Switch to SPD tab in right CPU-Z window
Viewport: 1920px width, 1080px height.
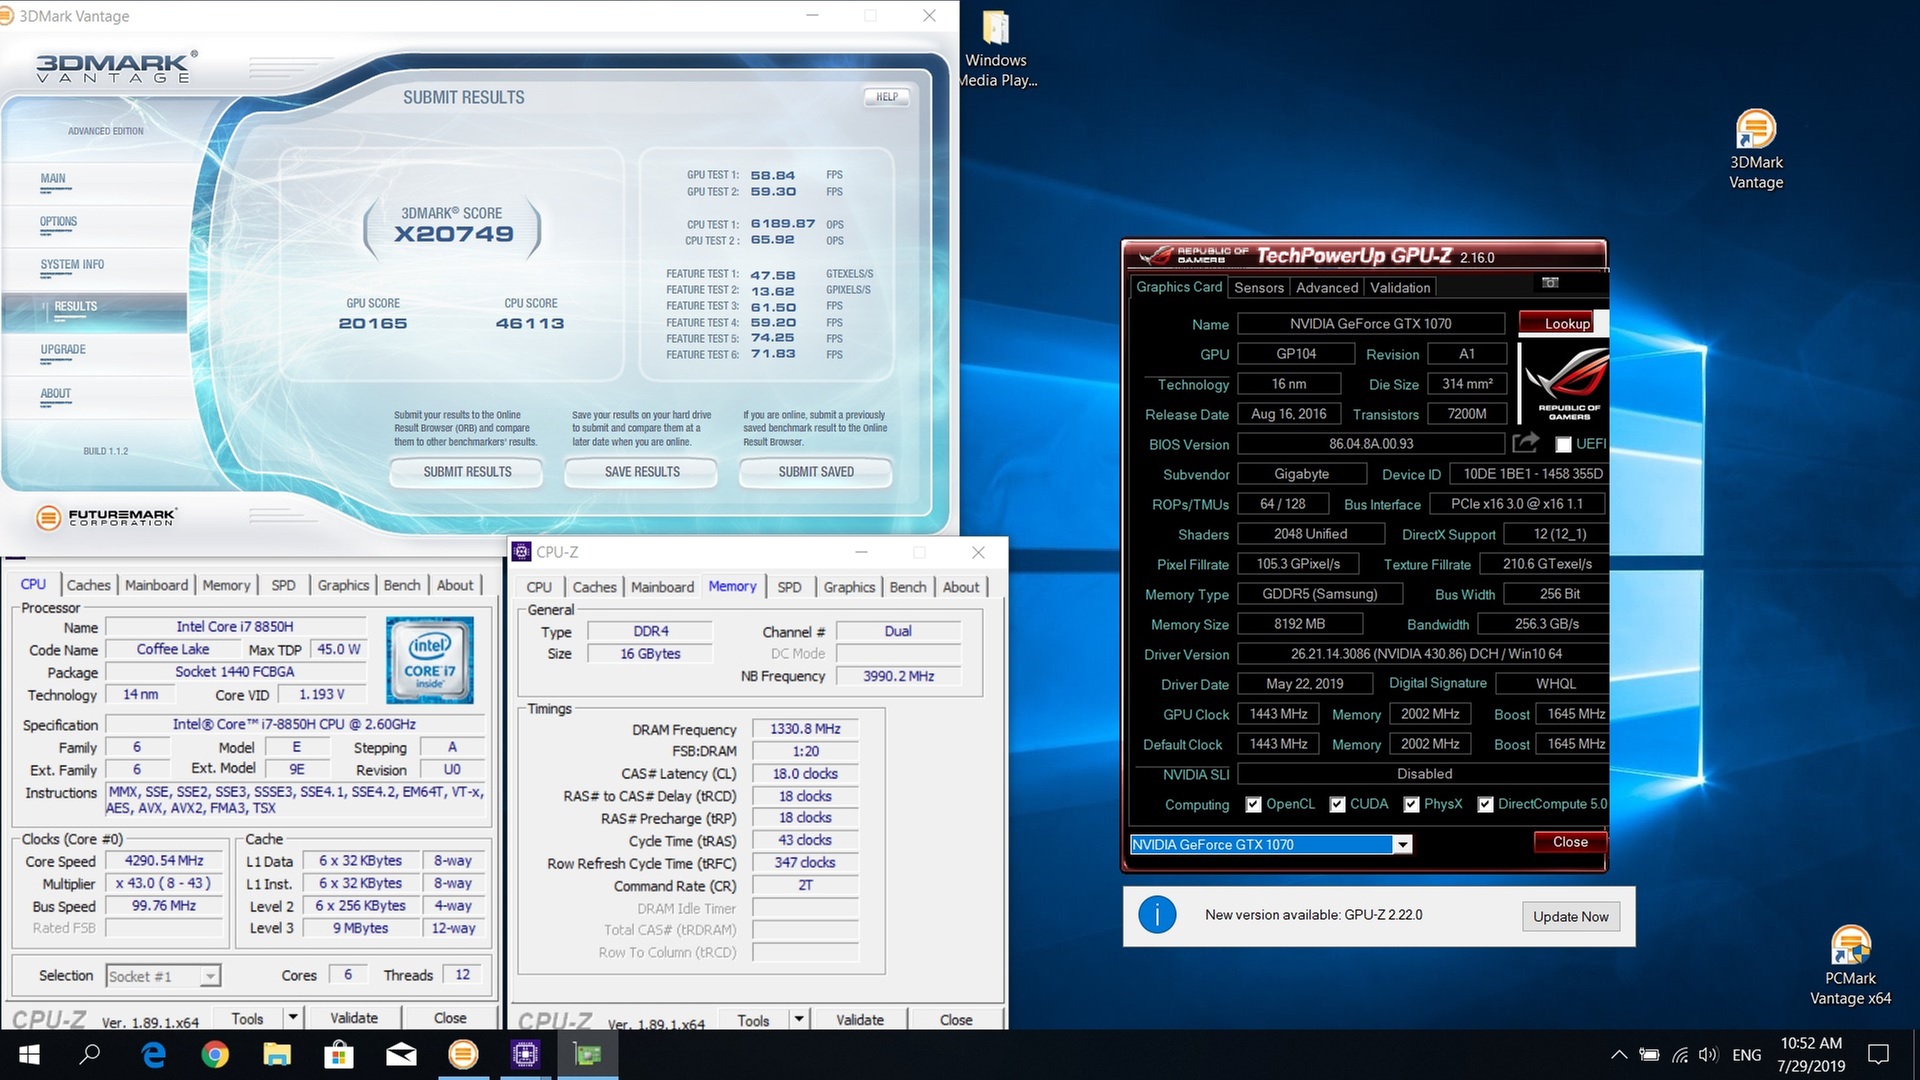click(x=789, y=587)
